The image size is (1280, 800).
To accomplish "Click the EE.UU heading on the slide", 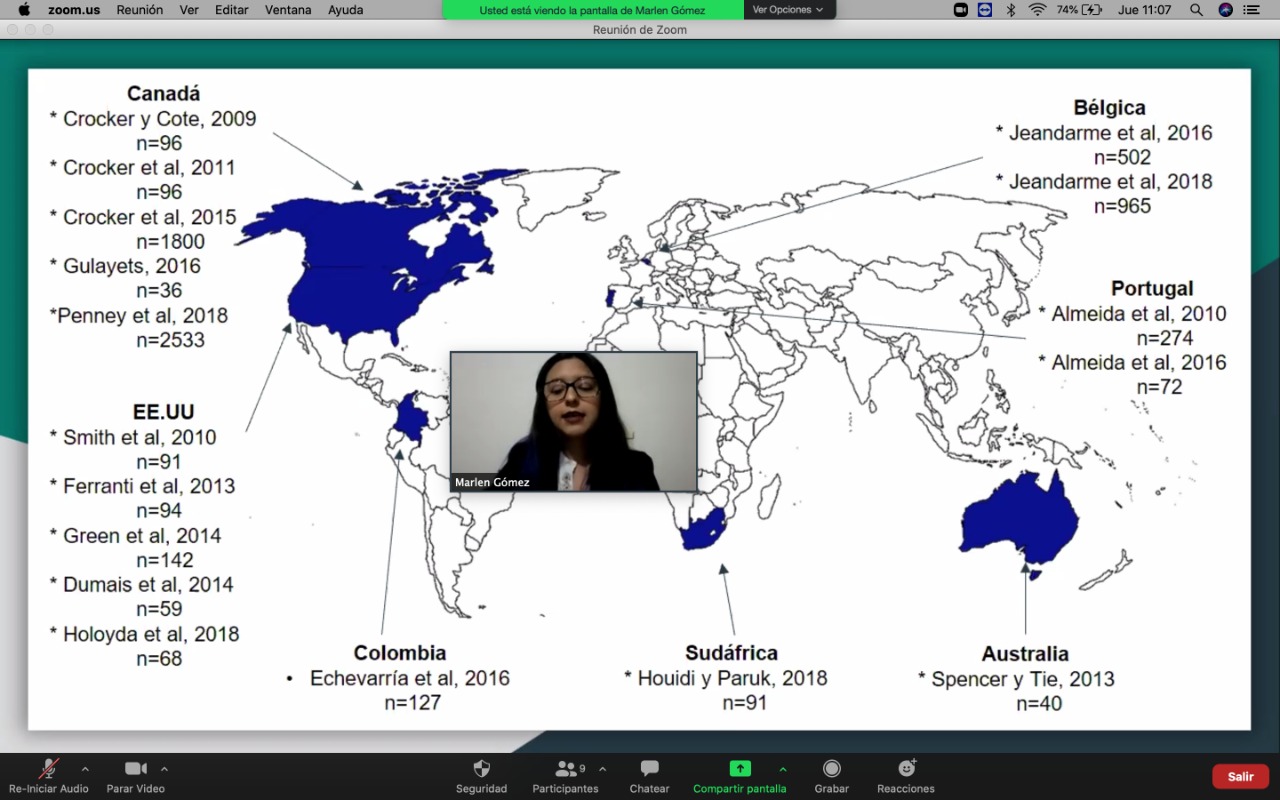I will point(163,412).
